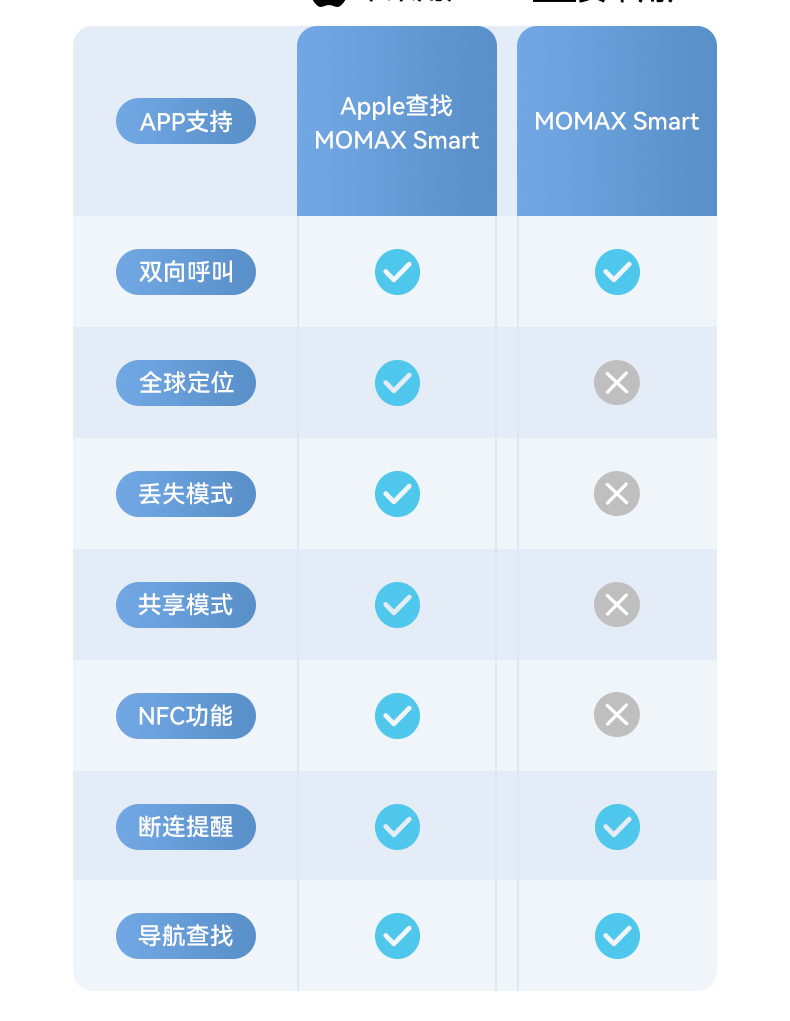The width and height of the screenshot is (790, 1021).
Task: Click the NFC功能 feature label
Action: pos(186,716)
